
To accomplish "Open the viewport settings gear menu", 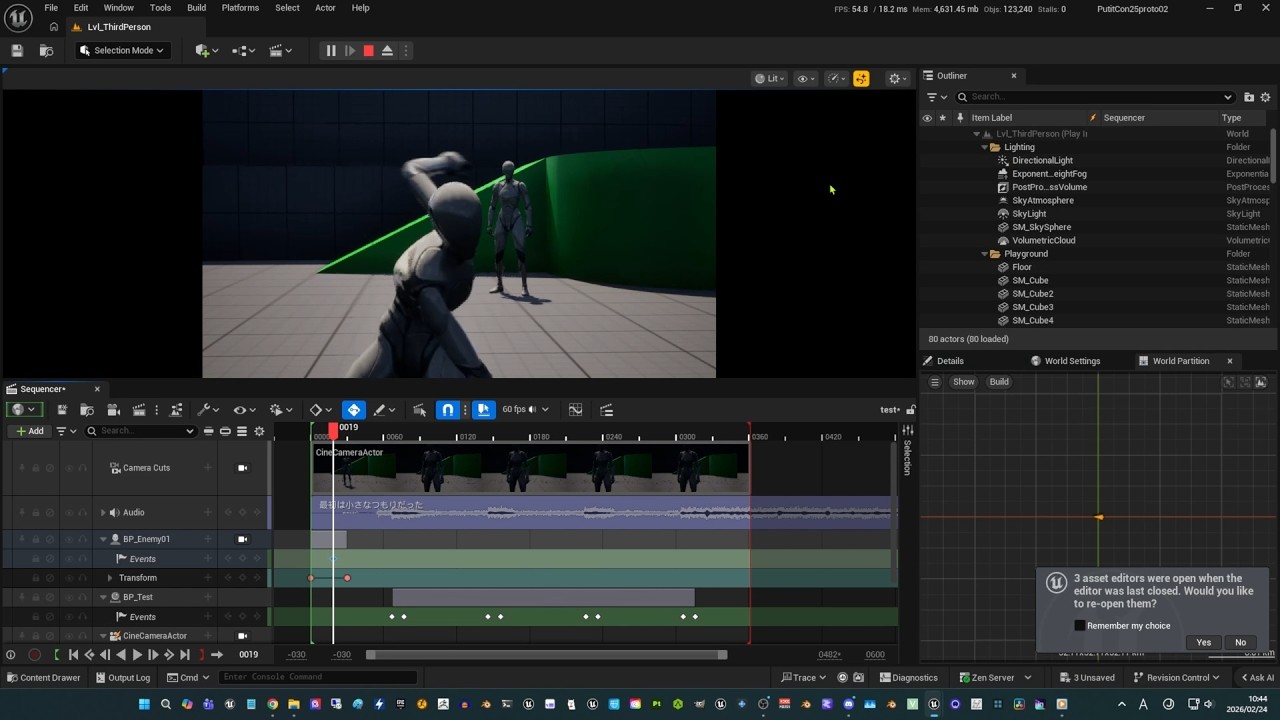I will 898,78.
